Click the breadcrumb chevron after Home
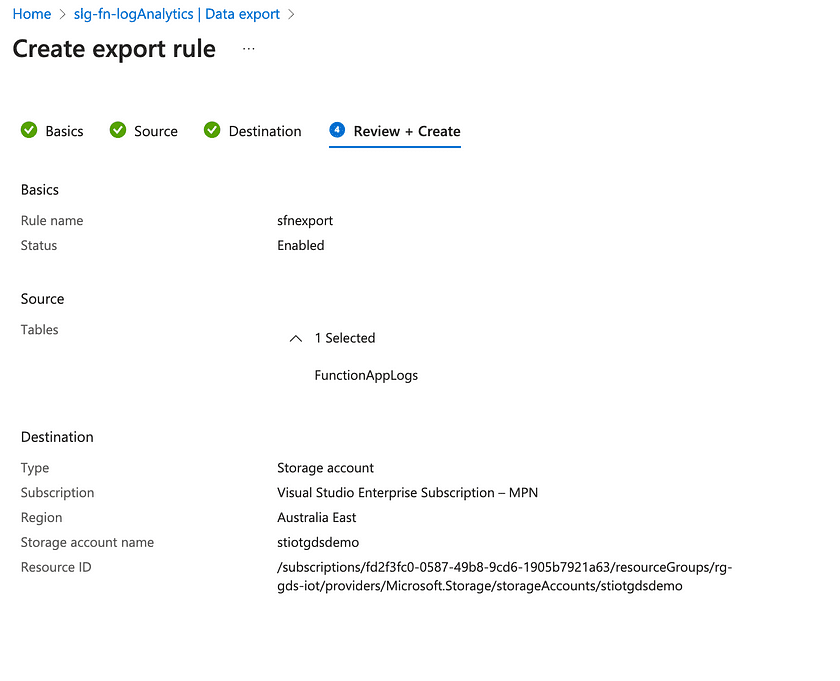840x681 pixels. (62, 15)
